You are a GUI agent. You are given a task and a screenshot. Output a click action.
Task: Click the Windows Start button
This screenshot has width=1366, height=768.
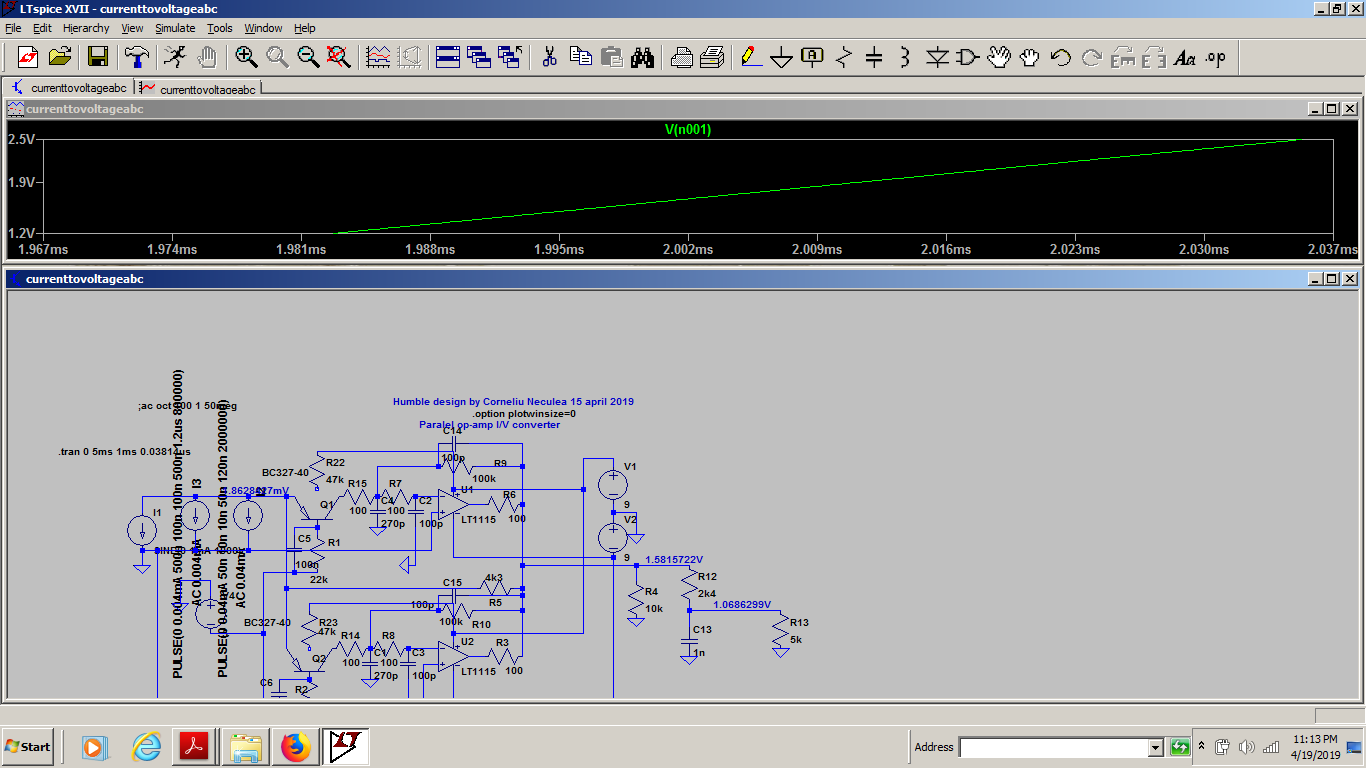pyautogui.click(x=28, y=746)
